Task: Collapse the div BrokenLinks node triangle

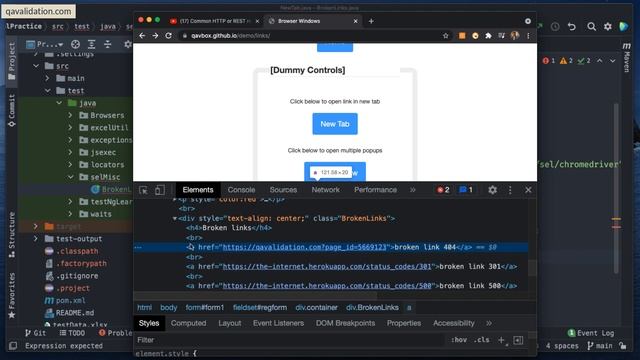Action: (x=175, y=218)
